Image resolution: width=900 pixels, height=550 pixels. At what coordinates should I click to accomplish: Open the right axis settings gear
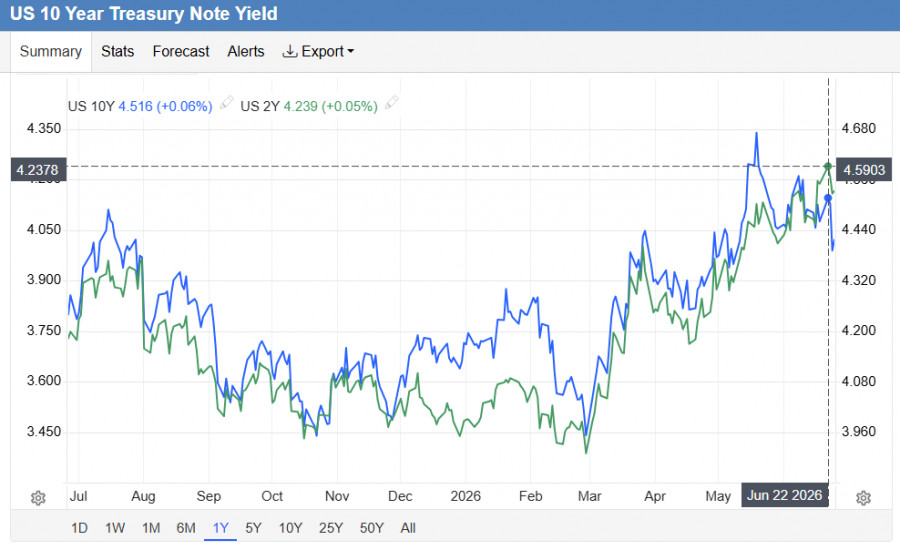863,497
